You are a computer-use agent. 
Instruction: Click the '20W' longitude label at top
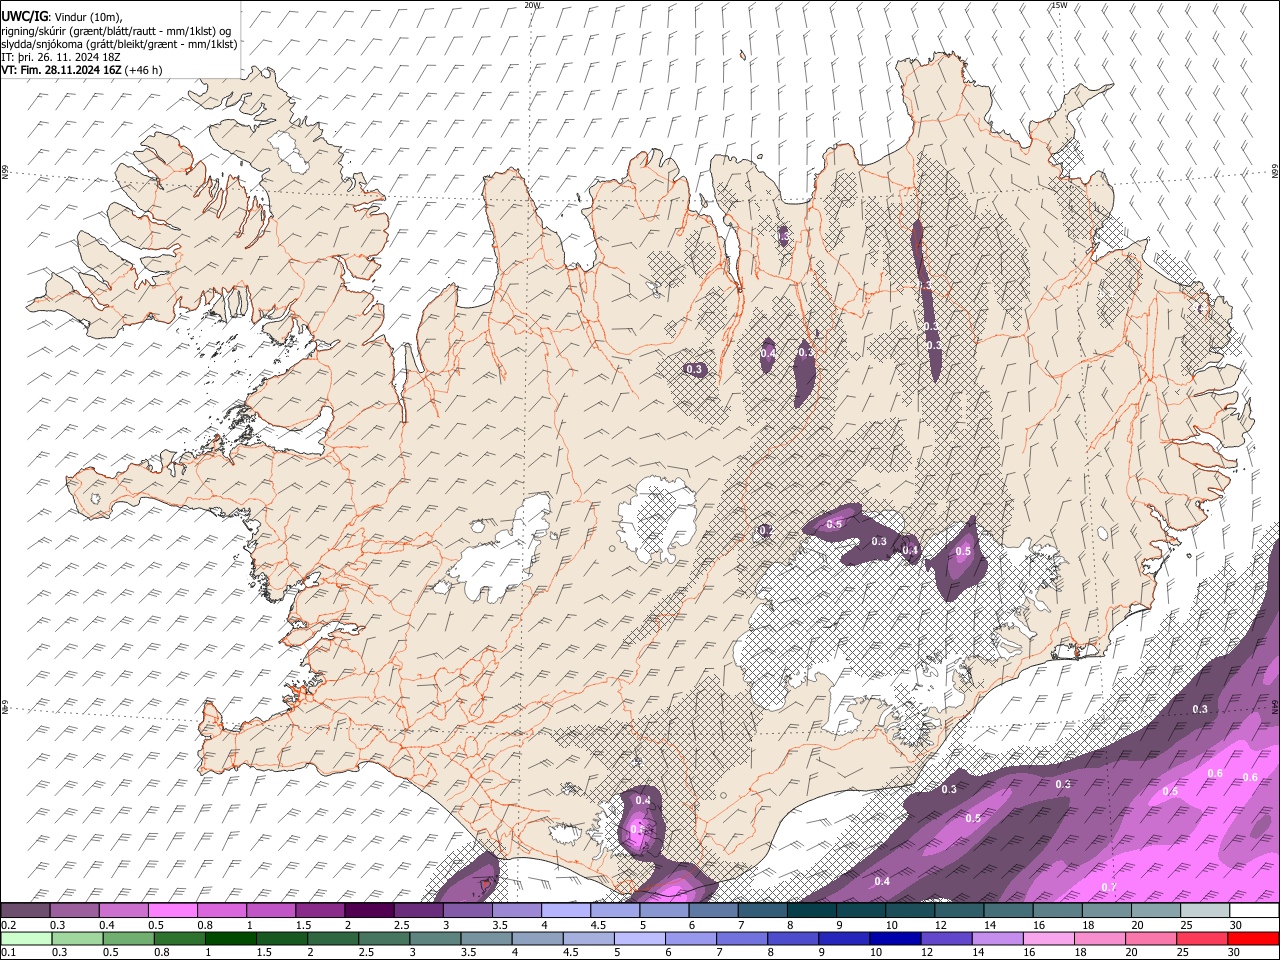(x=532, y=5)
